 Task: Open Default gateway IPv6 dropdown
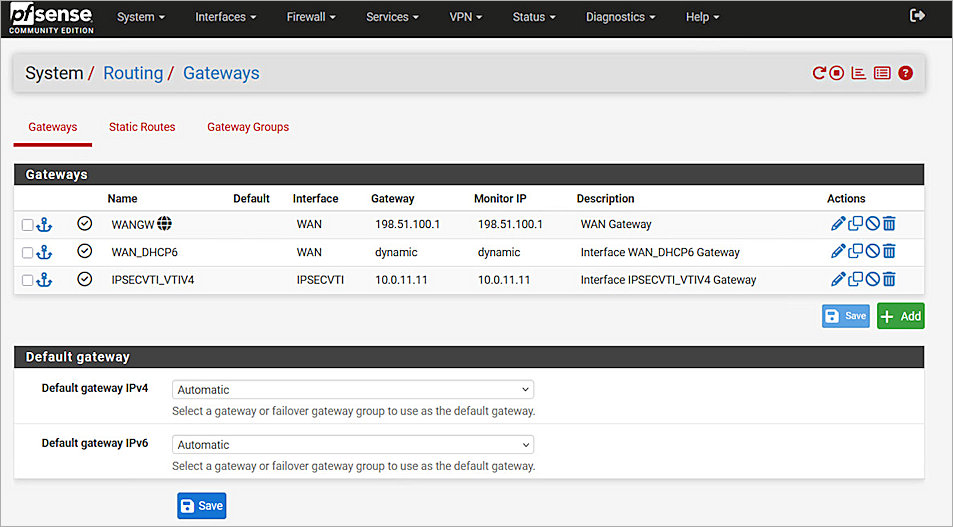[353, 445]
